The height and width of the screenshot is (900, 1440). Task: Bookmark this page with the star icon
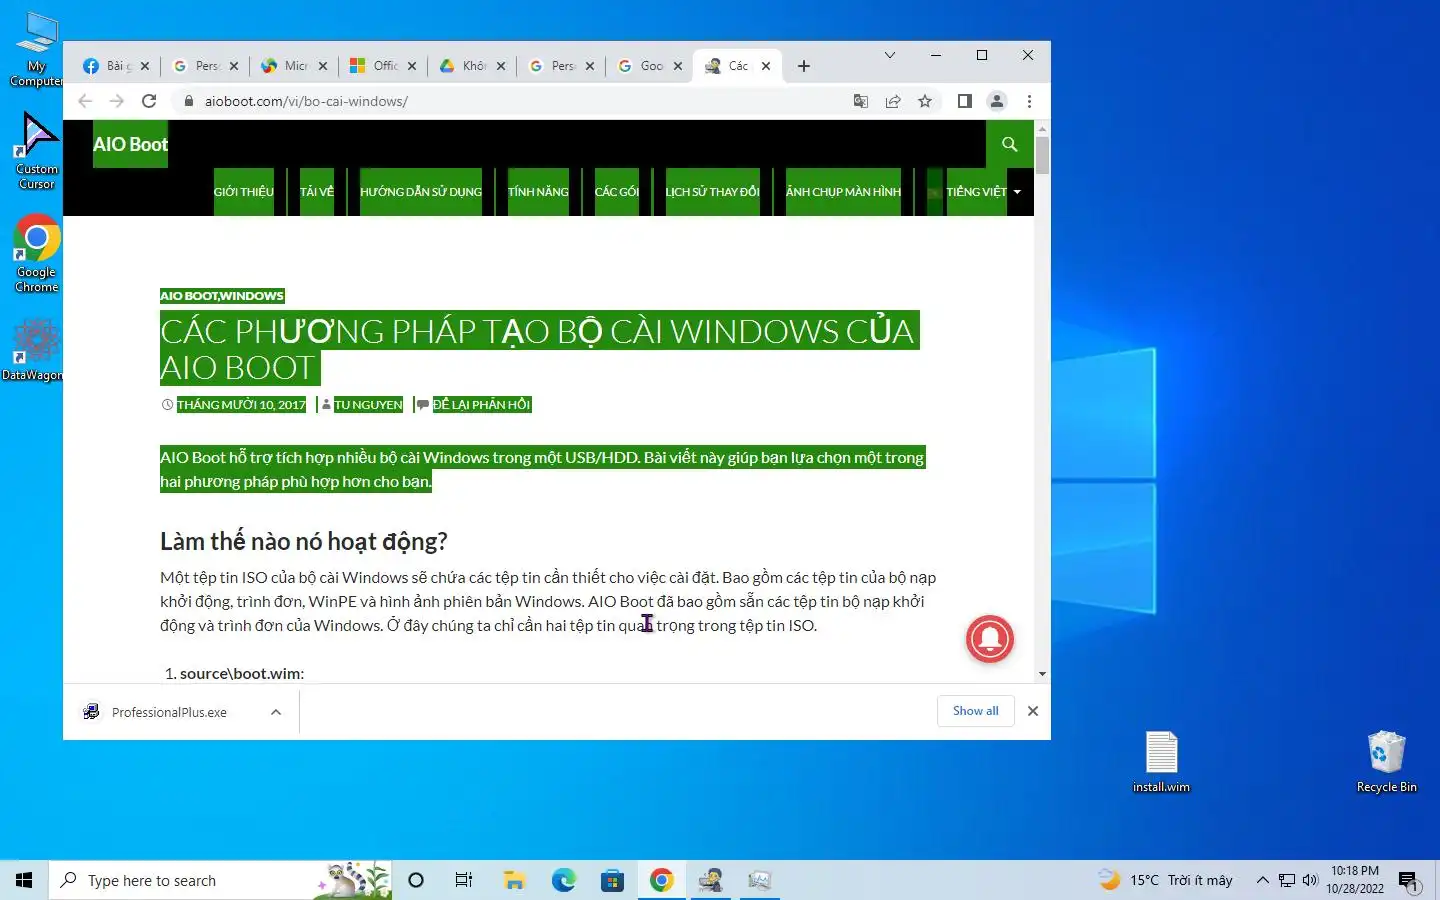925,101
